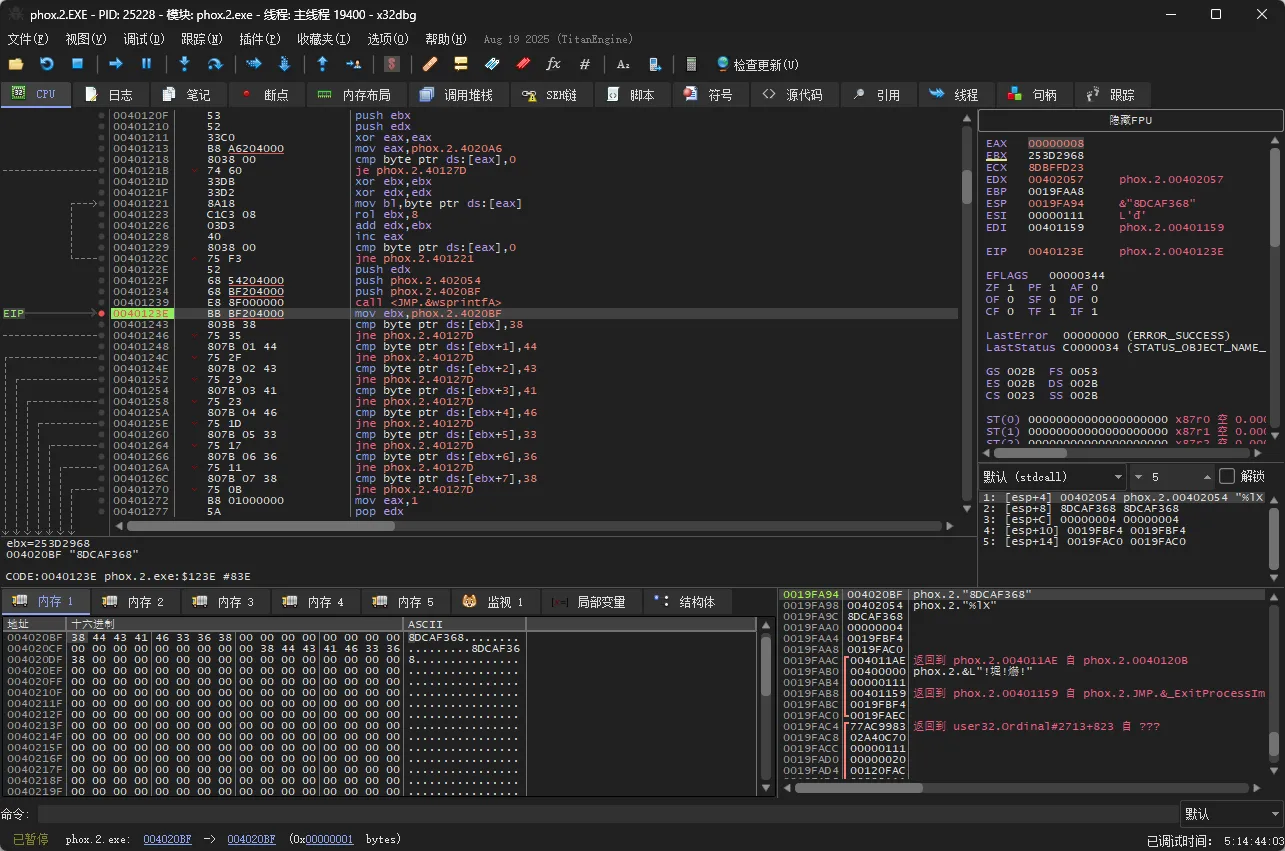Click the run arrow toolbar icon
The height and width of the screenshot is (851, 1285).
tap(116, 64)
